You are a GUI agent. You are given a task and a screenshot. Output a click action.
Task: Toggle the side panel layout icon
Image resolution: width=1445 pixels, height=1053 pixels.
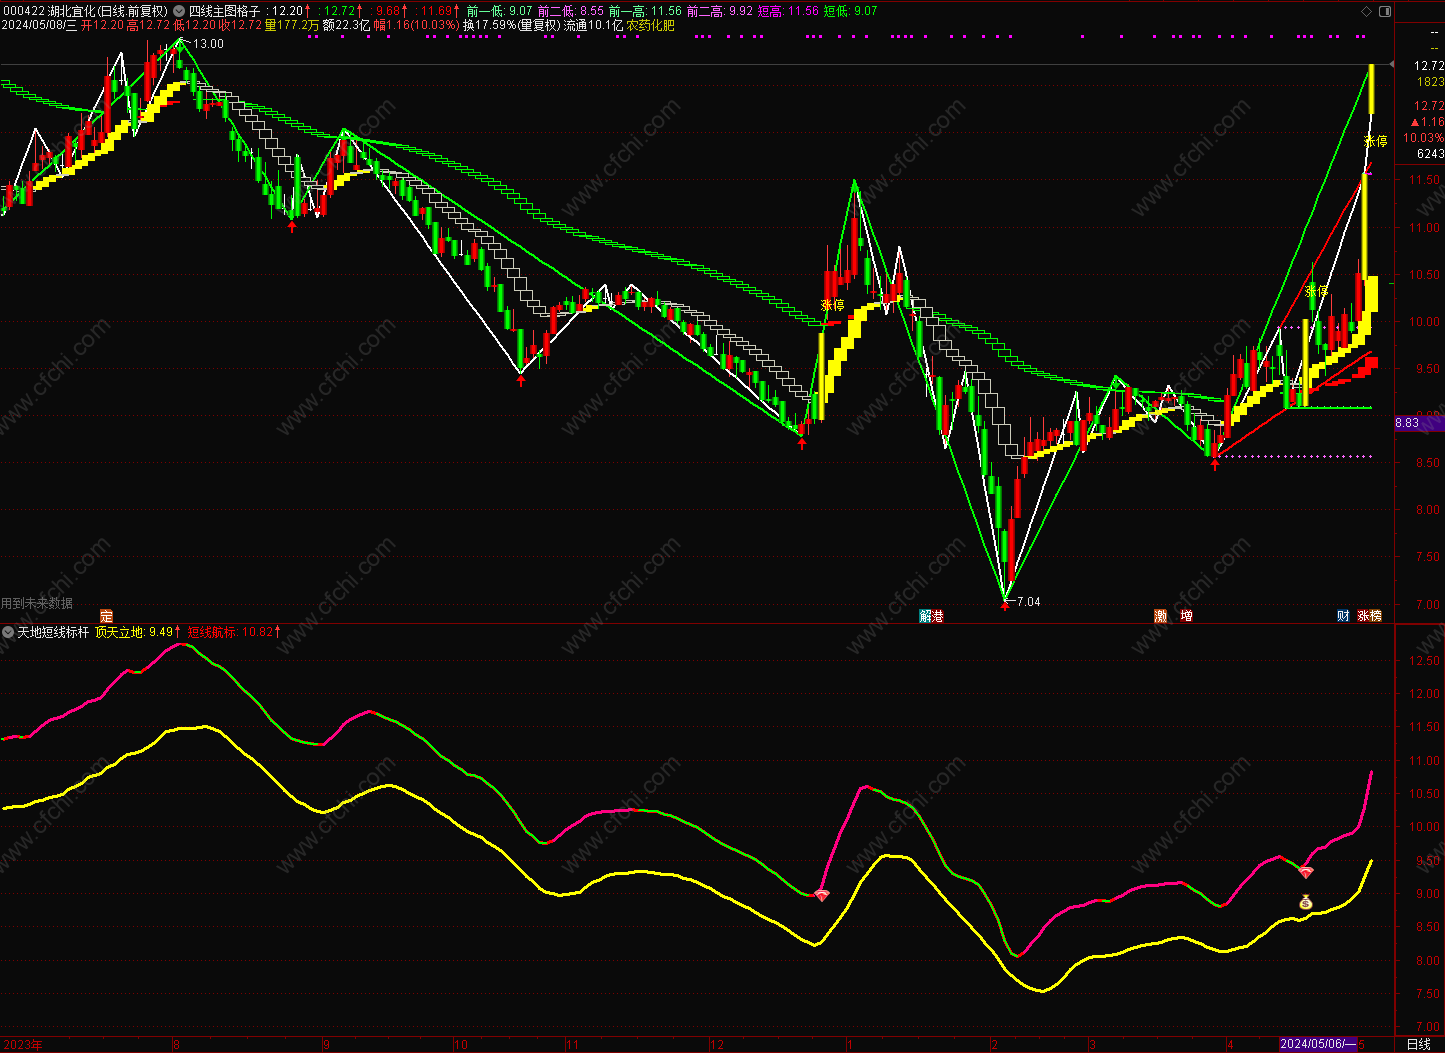pos(1384,11)
